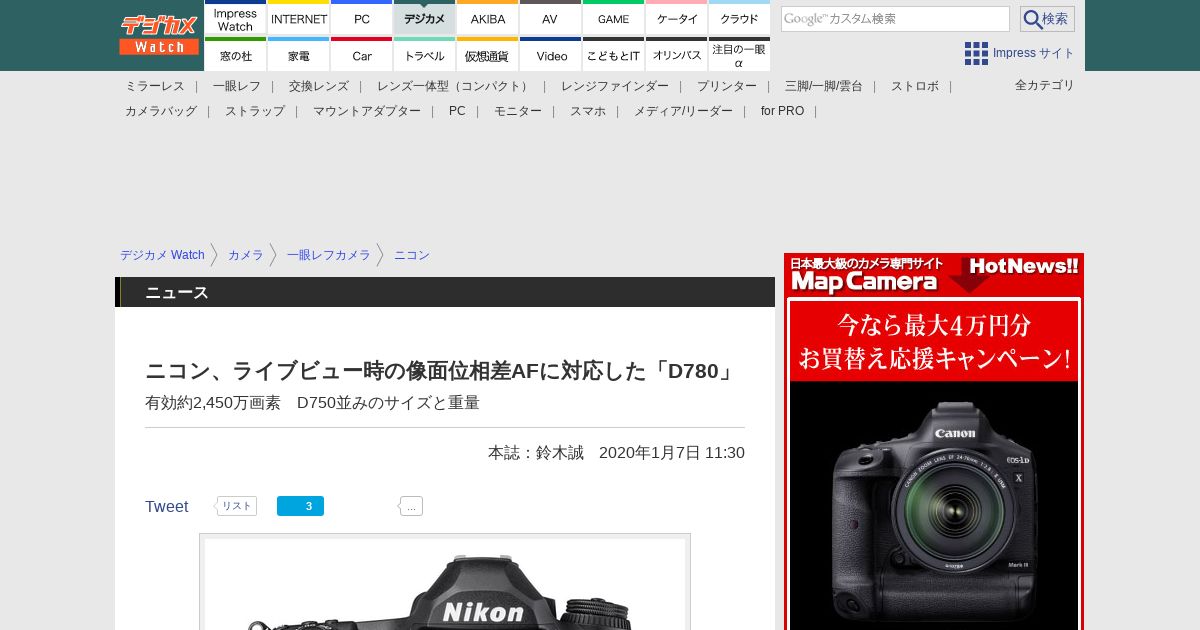The width and height of the screenshot is (1200, 630).
Task: Click the Tweet share link
Action: (167, 506)
